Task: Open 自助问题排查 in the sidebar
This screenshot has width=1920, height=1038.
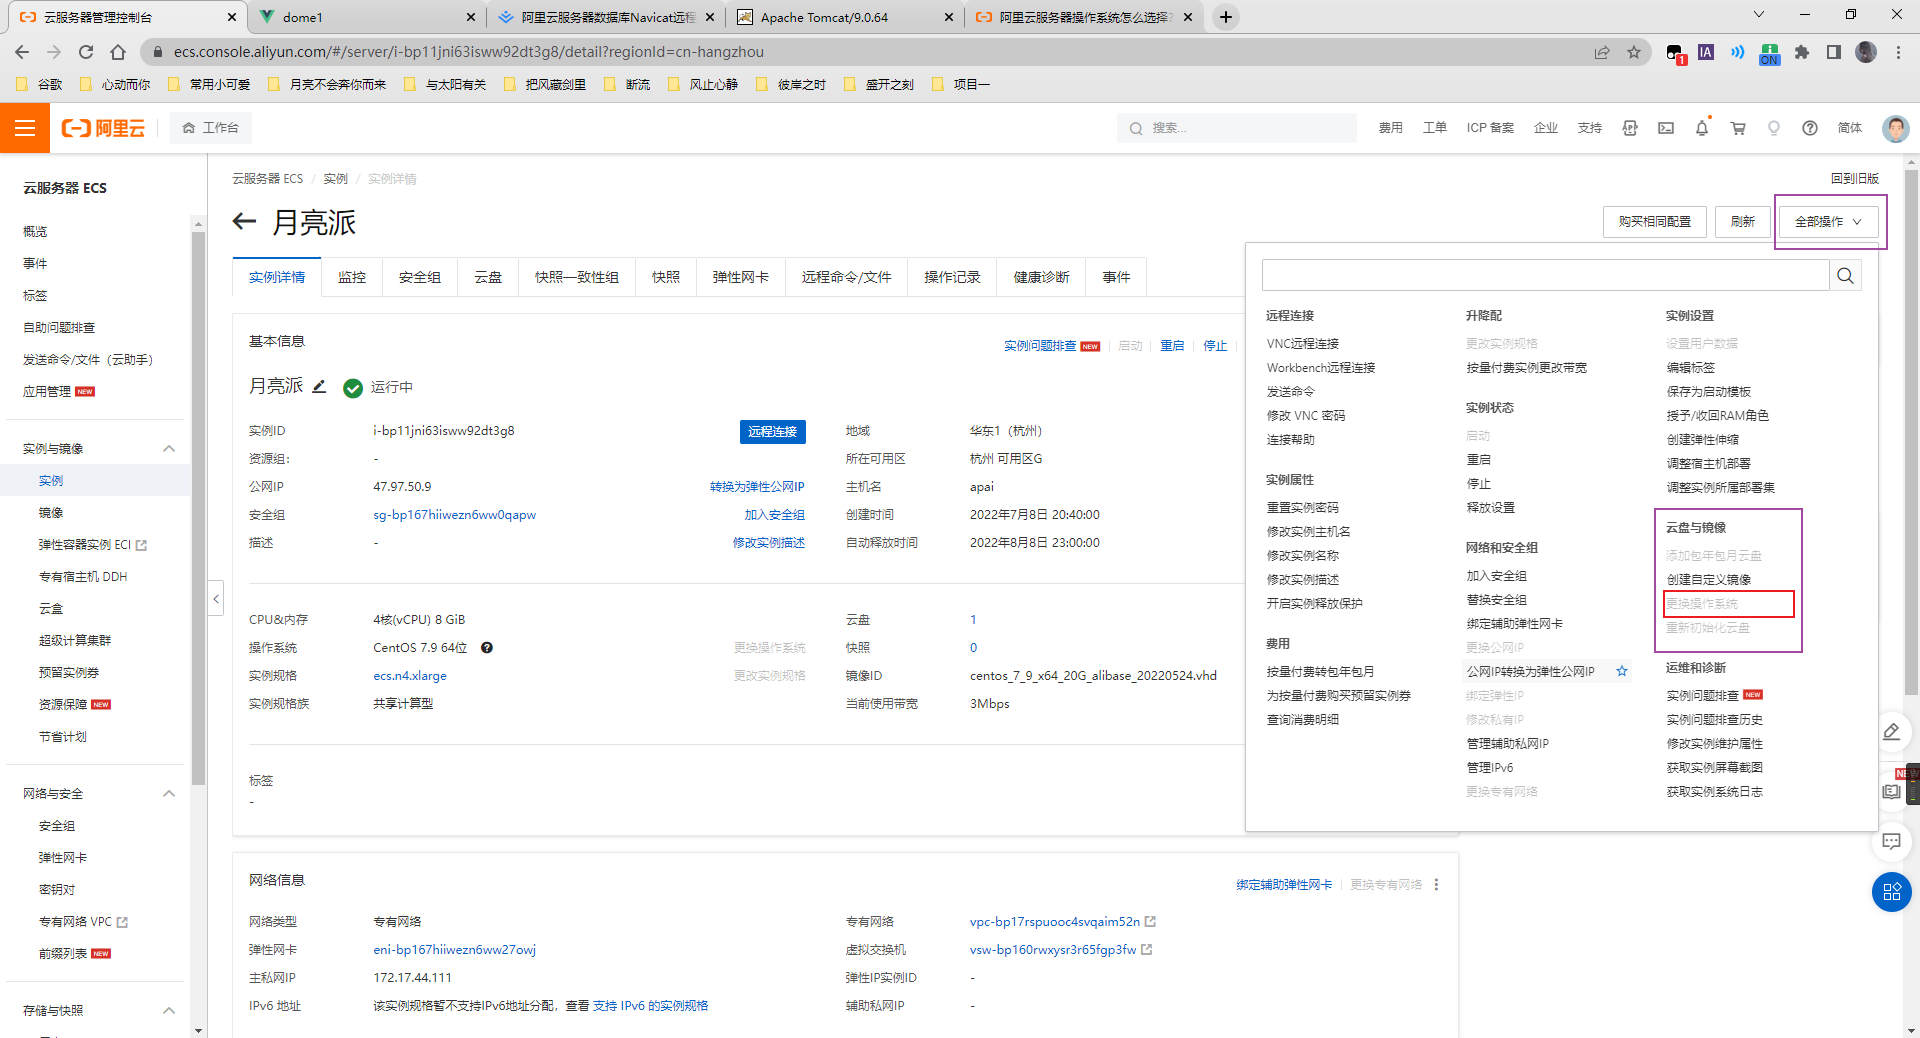Action: [59, 327]
